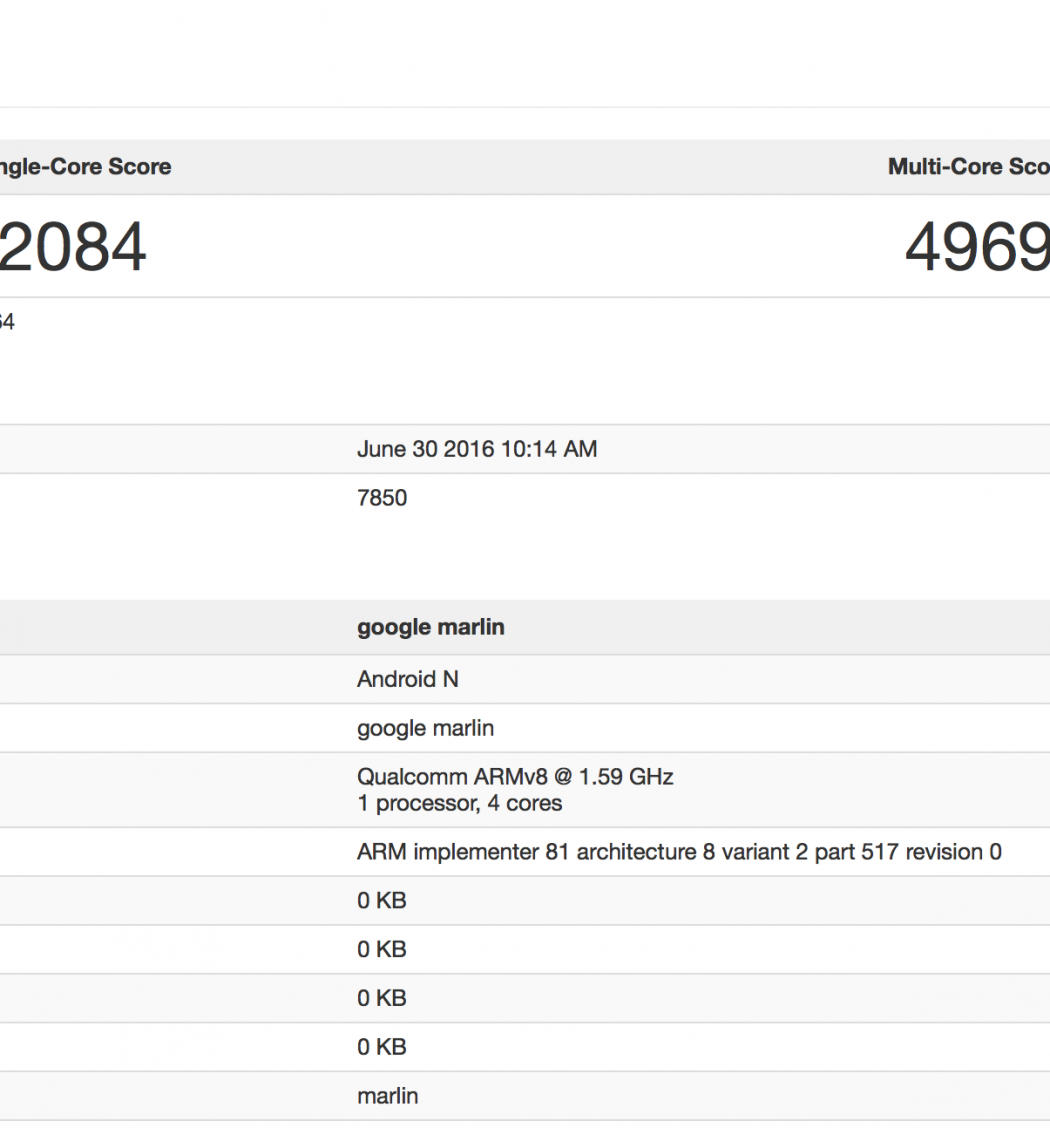
Task: Click first 0 KB below ARM implementer row
Action: (x=381, y=900)
